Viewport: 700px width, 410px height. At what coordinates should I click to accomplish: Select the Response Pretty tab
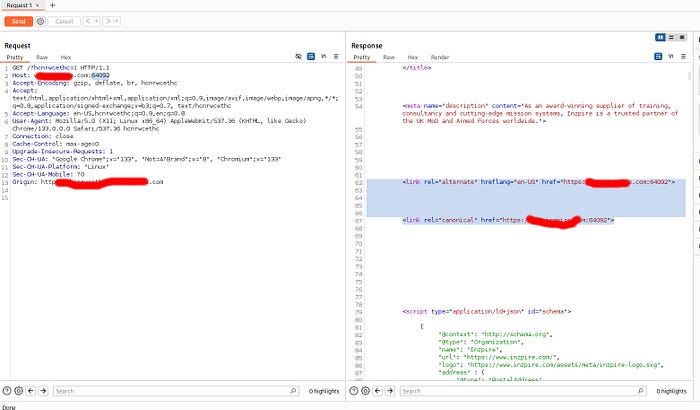pyautogui.click(x=362, y=57)
